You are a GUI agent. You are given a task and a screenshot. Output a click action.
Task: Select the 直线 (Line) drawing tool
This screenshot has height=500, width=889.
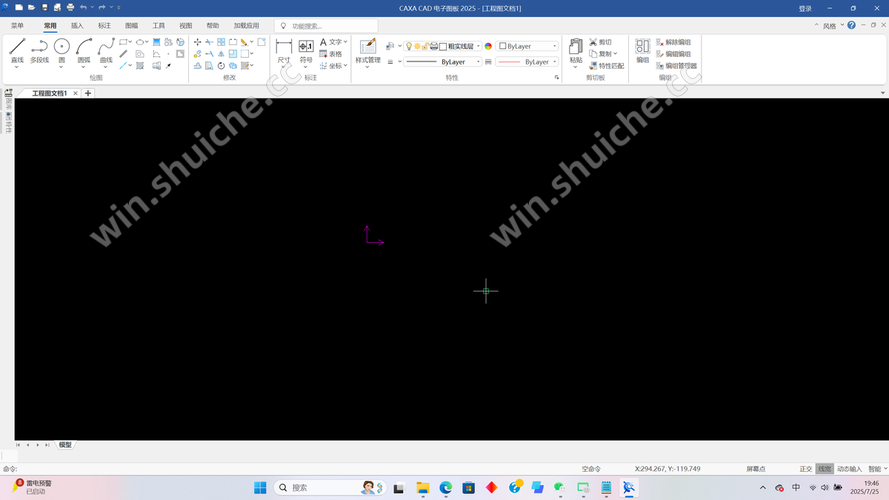click(17, 50)
